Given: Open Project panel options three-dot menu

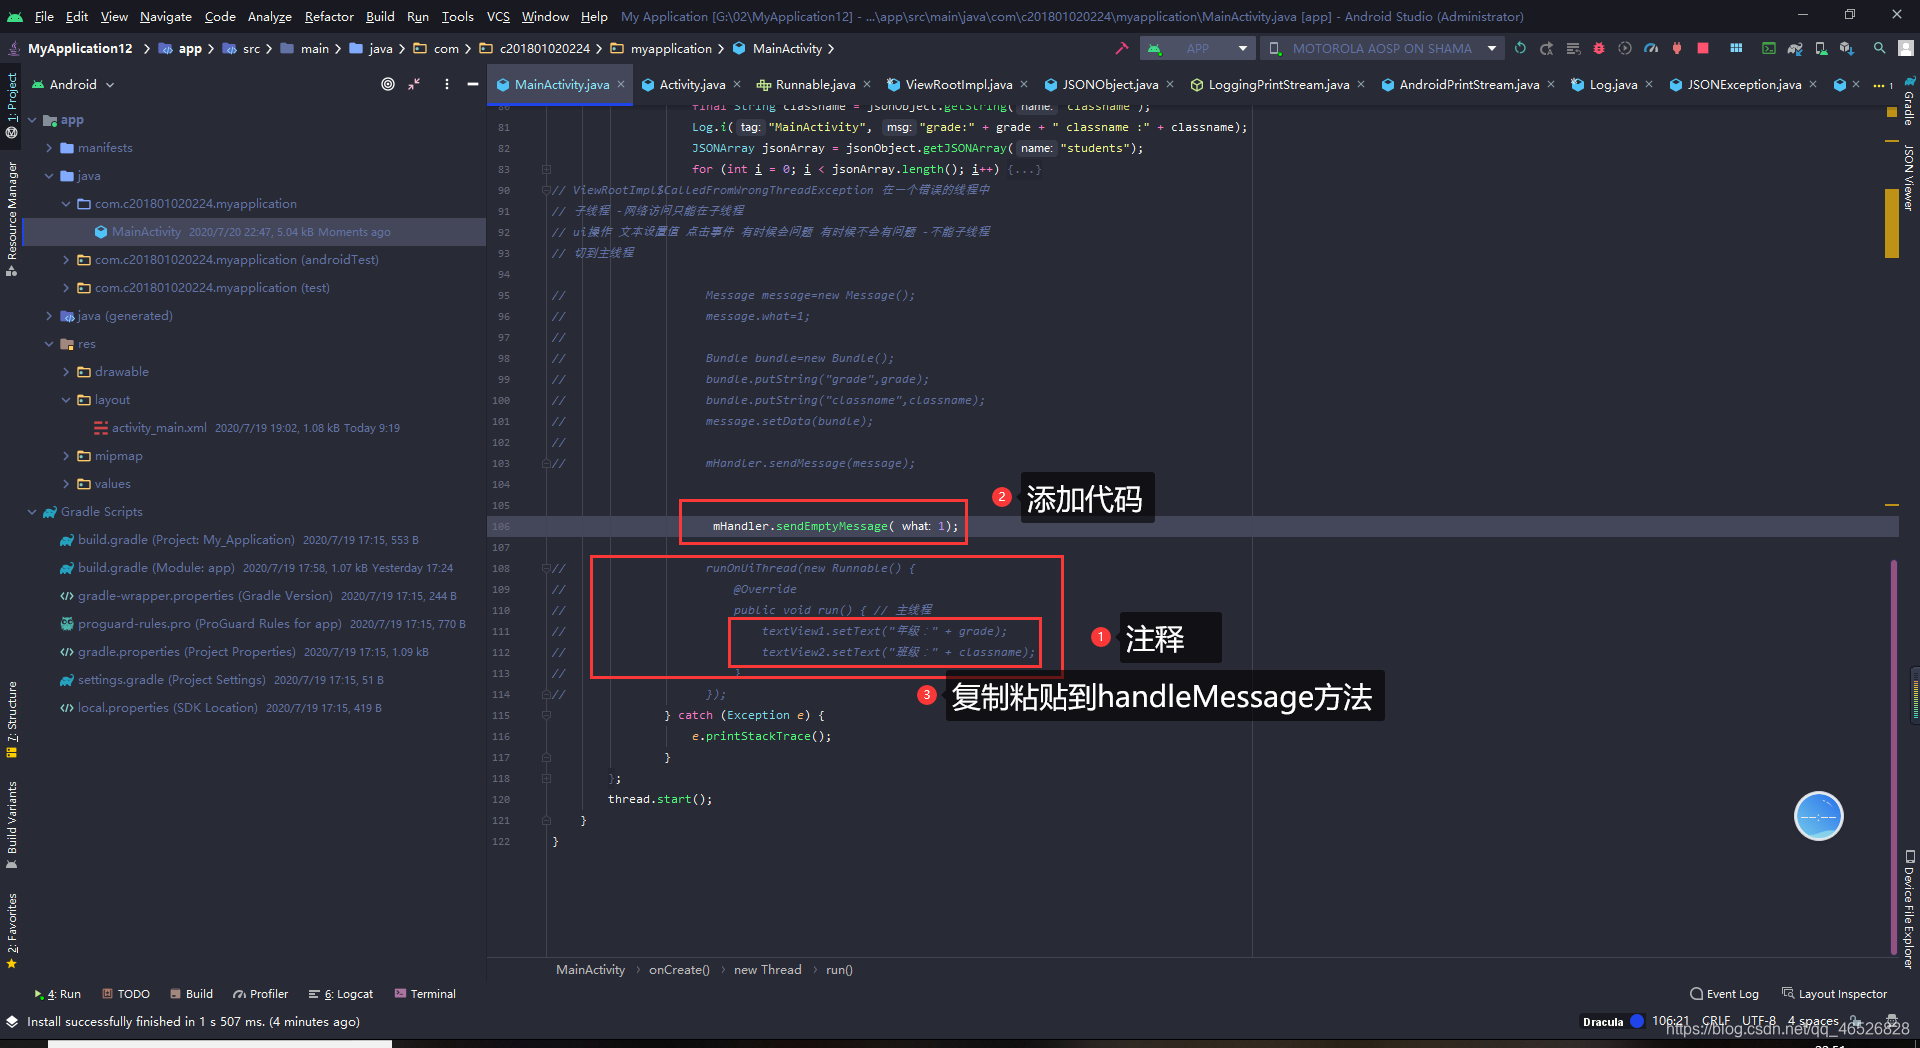Looking at the screenshot, I should 447,84.
